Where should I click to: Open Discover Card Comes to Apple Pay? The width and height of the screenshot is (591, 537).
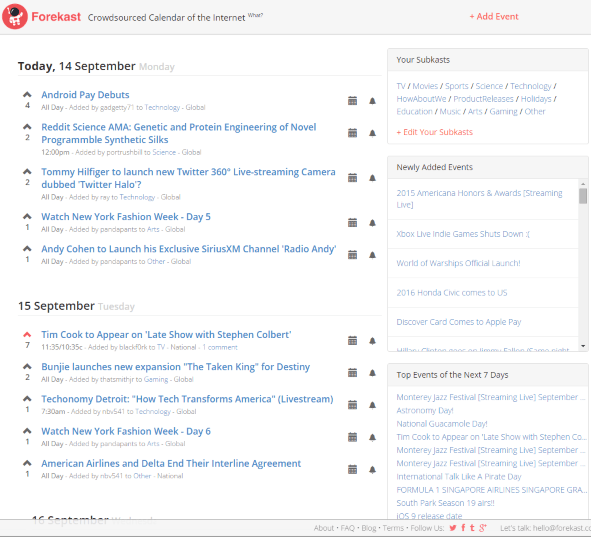pyautogui.click(x=459, y=322)
